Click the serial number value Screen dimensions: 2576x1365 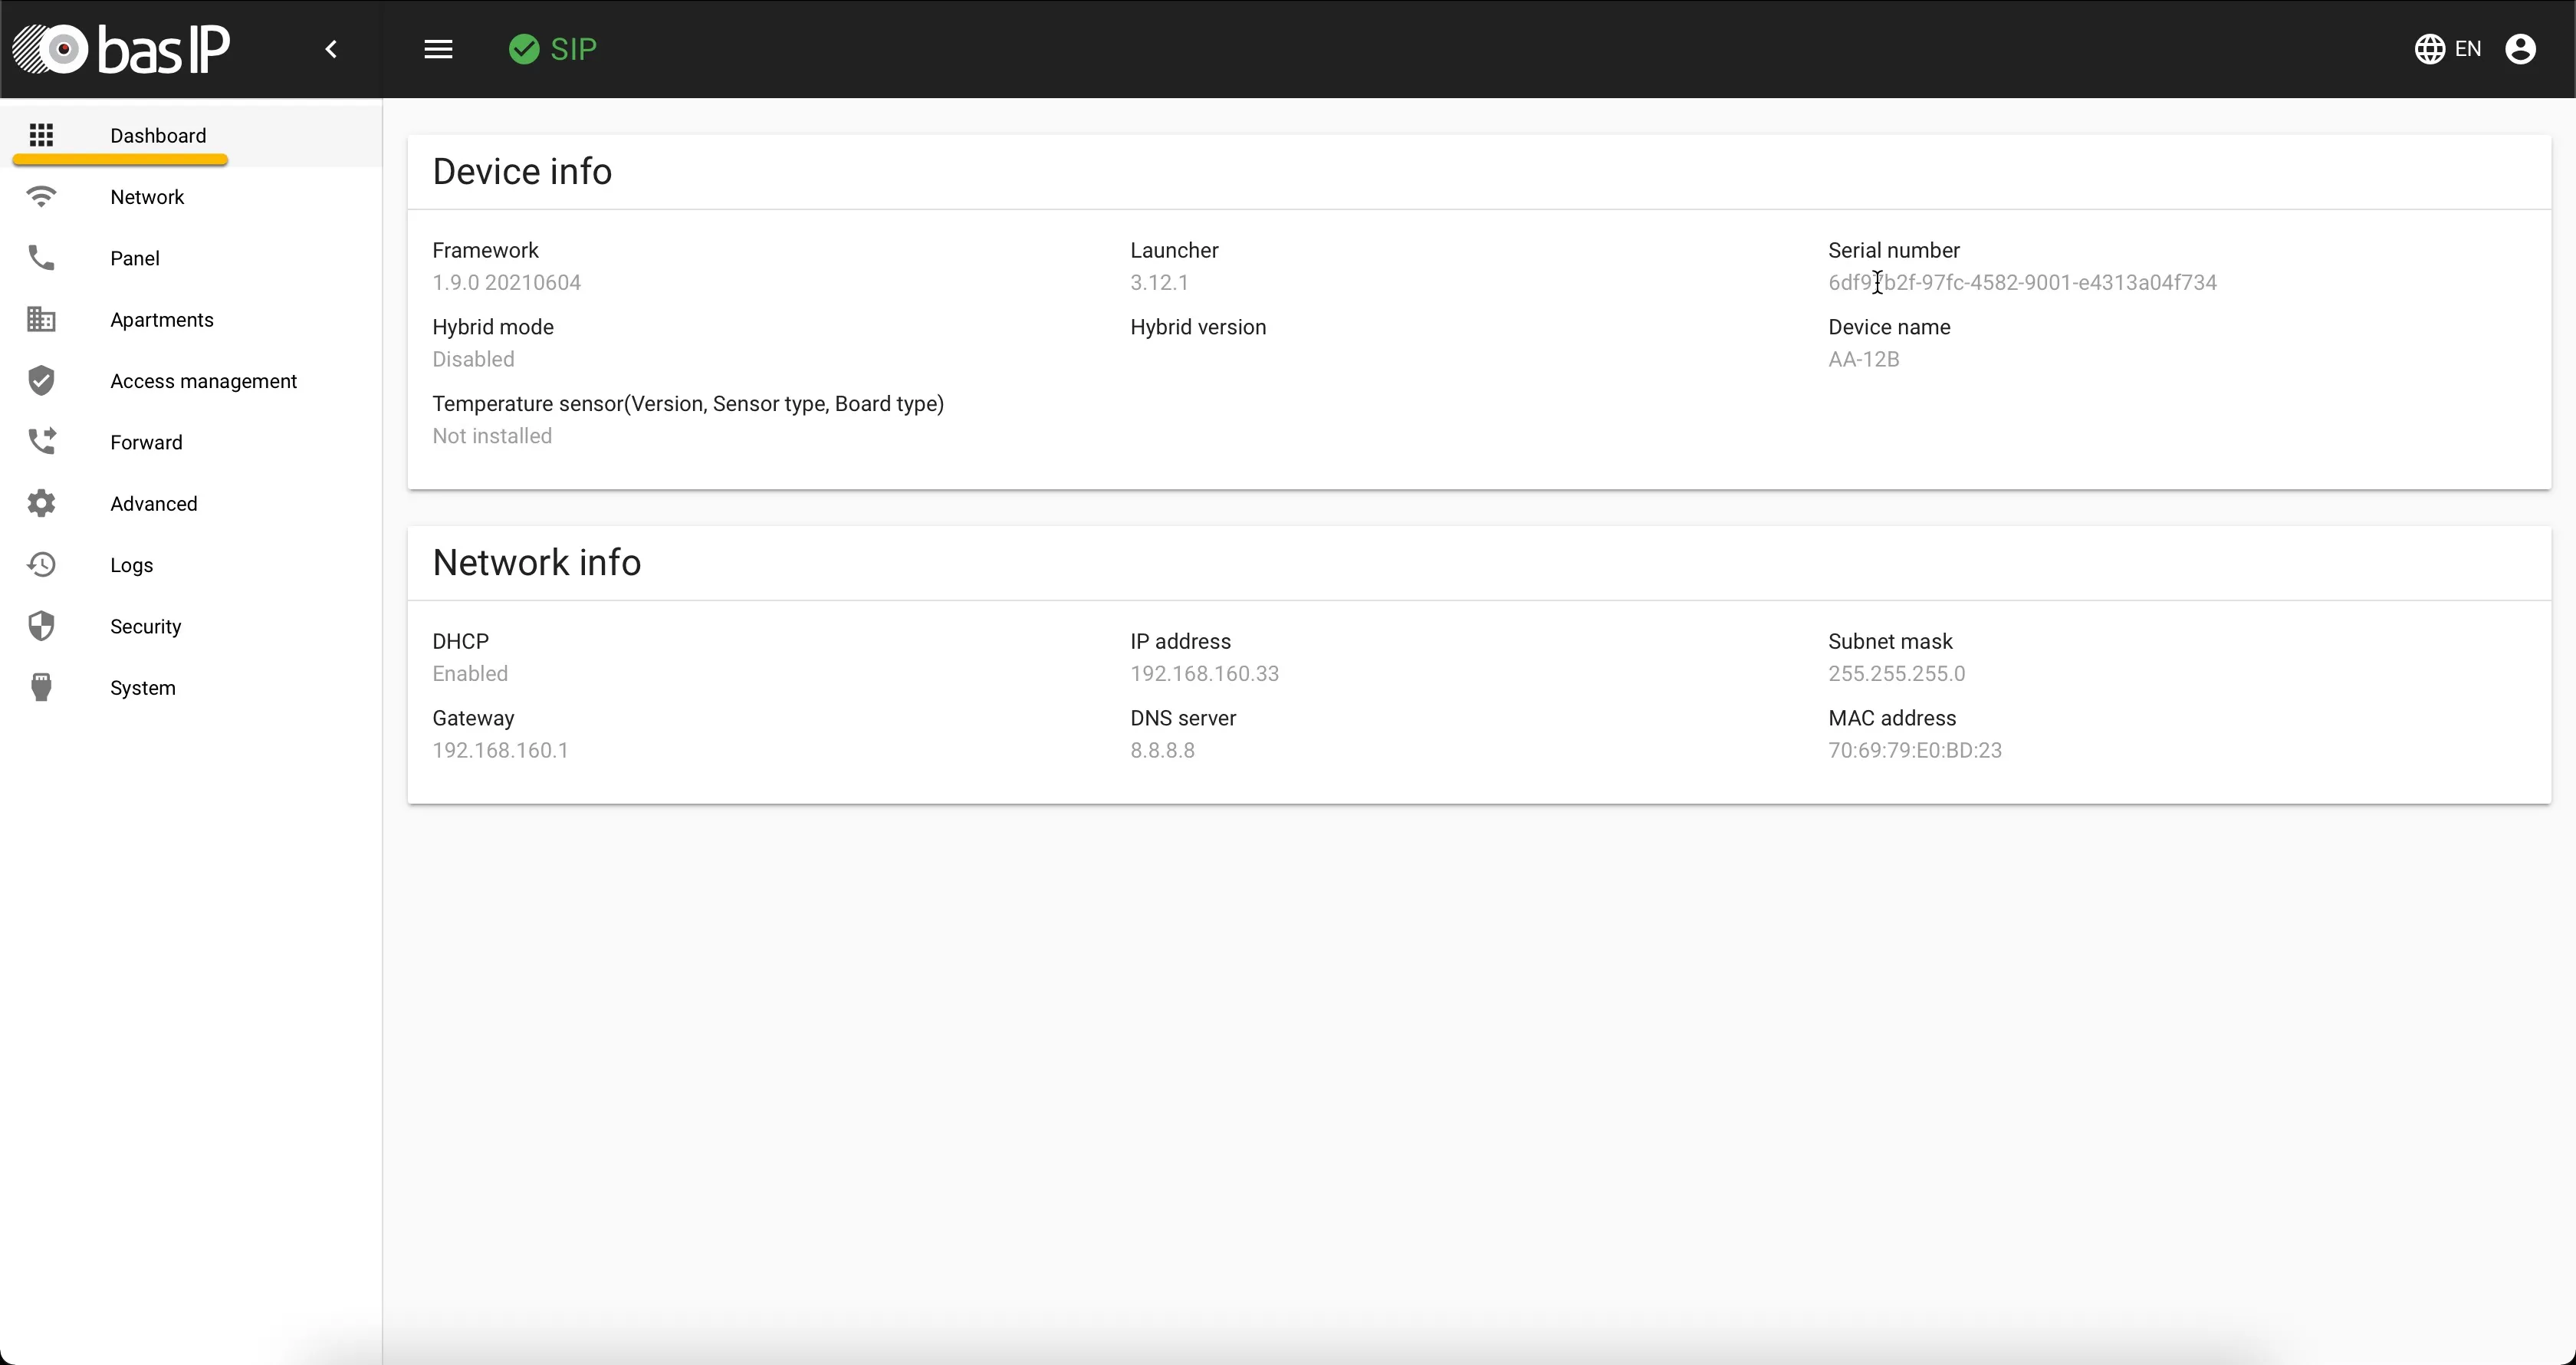click(2022, 283)
